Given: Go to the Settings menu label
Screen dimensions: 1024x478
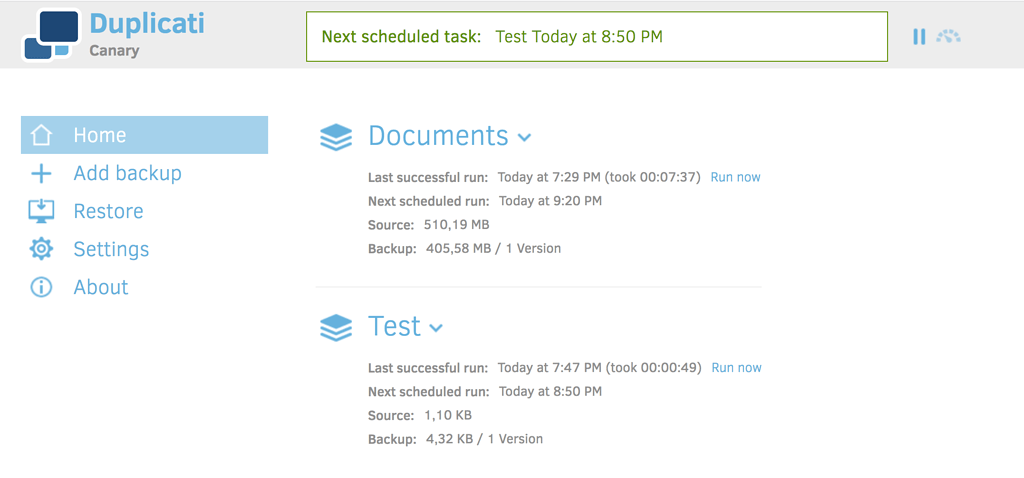Looking at the screenshot, I should 111,249.
